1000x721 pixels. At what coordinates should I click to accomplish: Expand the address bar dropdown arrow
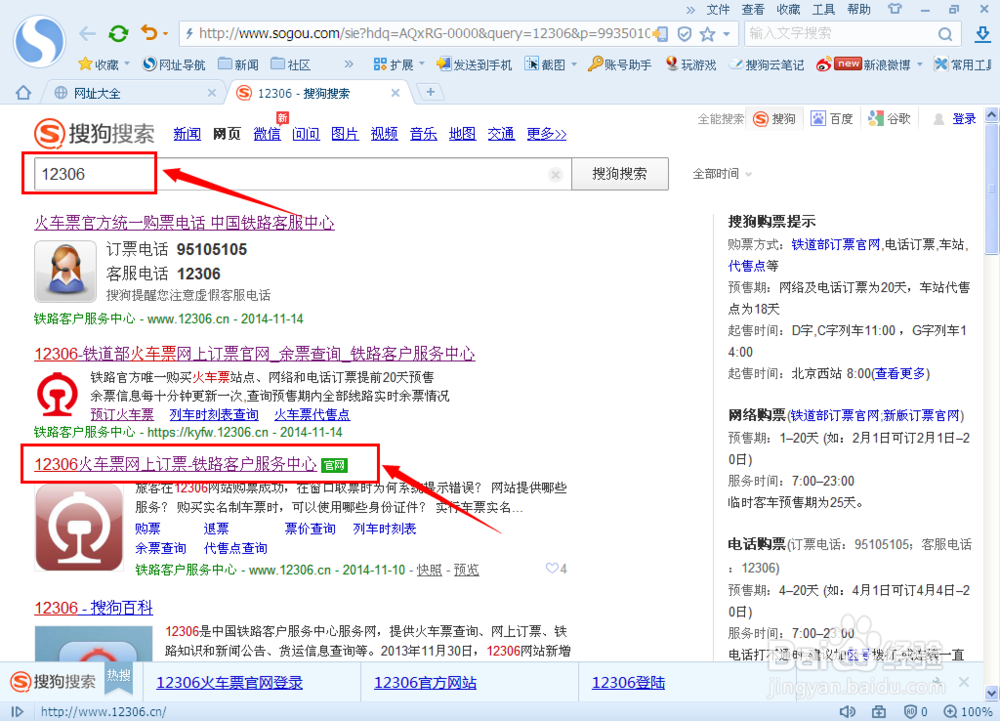[x=726, y=34]
